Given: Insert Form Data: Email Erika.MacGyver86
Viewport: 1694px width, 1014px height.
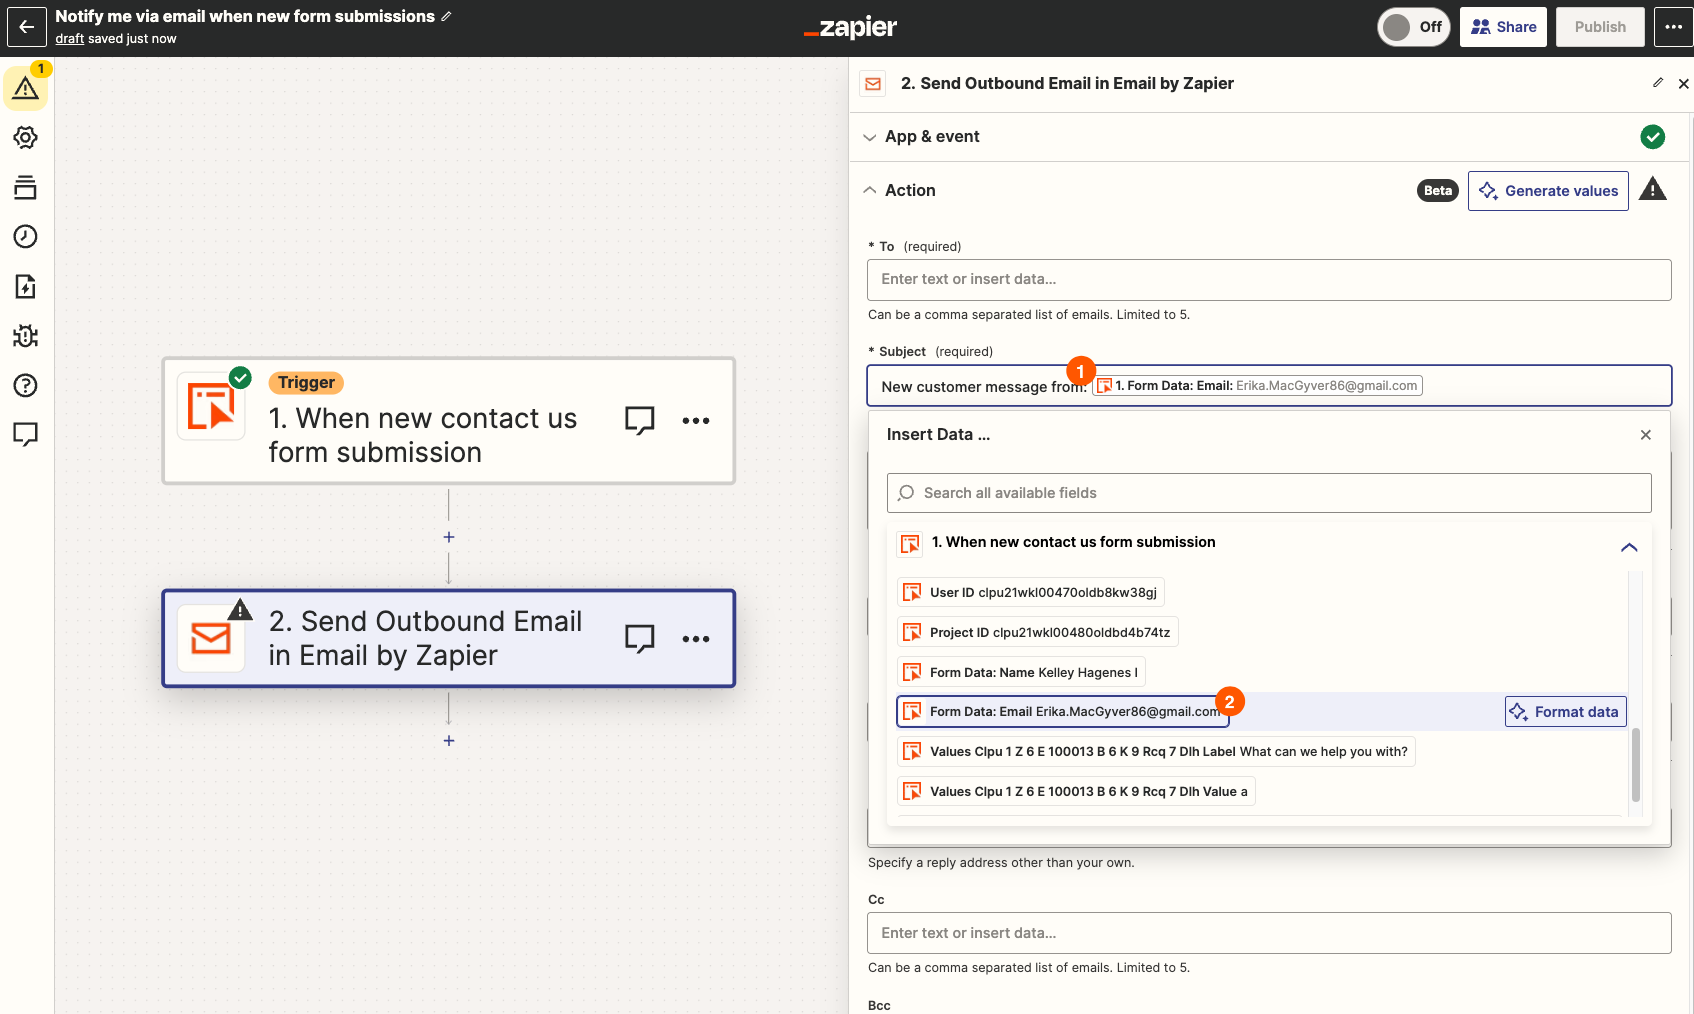Looking at the screenshot, I should pos(1062,712).
